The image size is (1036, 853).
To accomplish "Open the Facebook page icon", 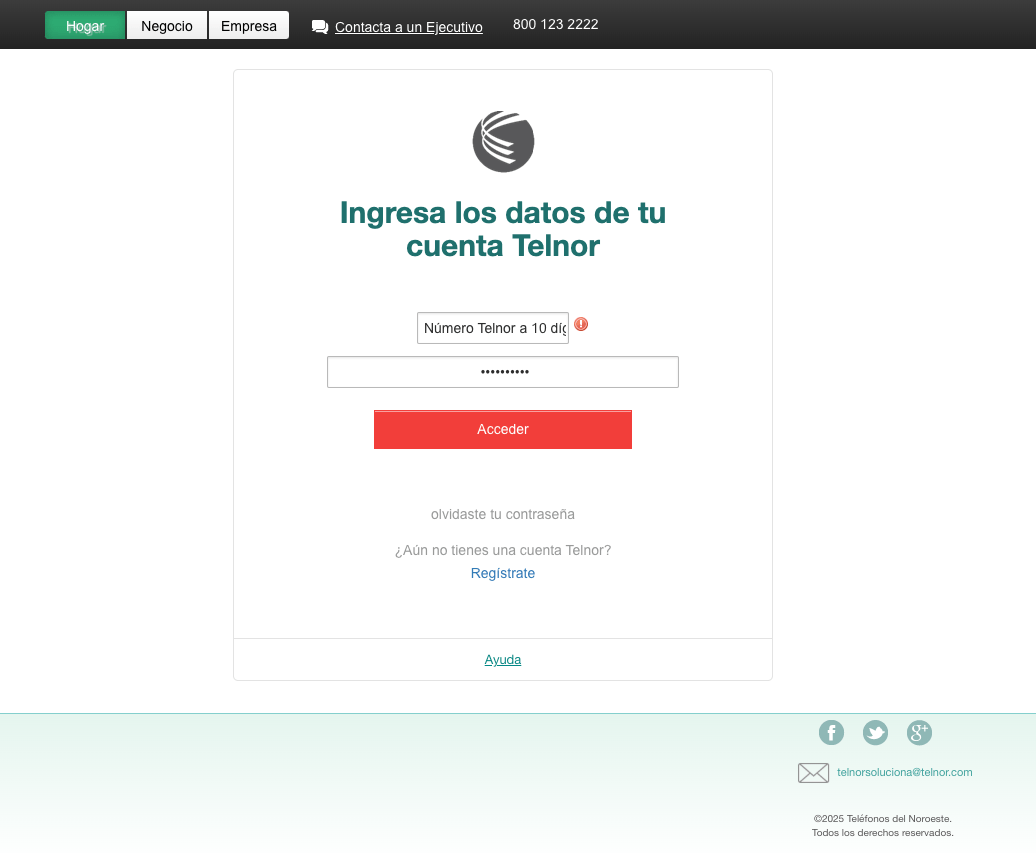I will click(831, 733).
